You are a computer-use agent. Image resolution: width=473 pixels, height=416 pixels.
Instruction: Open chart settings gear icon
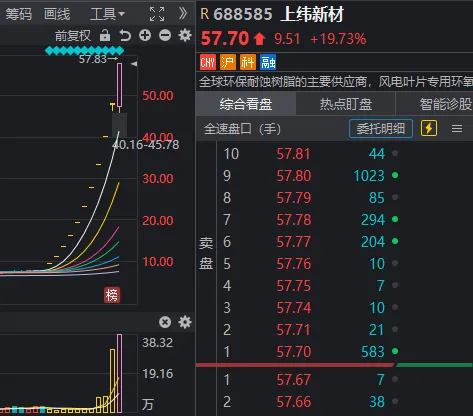click(x=185, y=35)
